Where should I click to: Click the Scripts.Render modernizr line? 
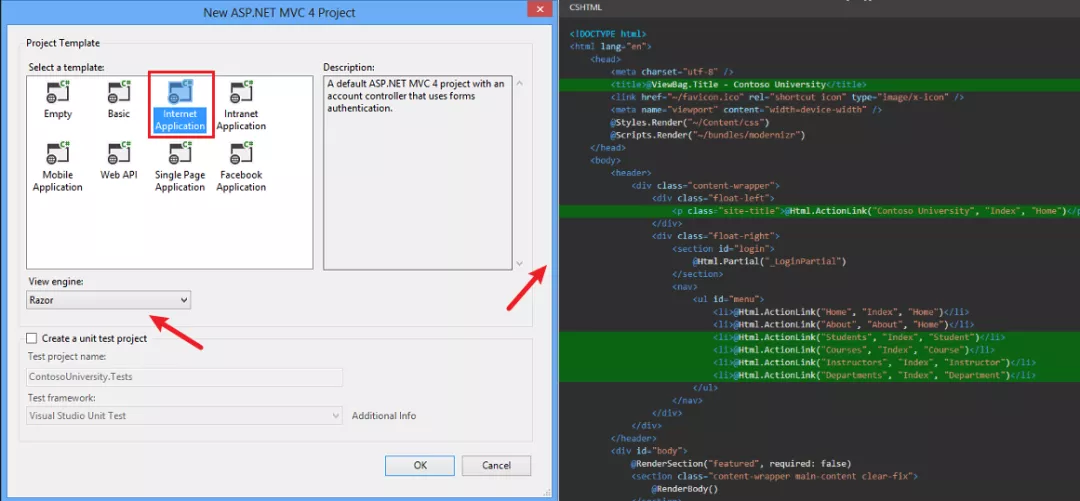(x=707, y=135)
